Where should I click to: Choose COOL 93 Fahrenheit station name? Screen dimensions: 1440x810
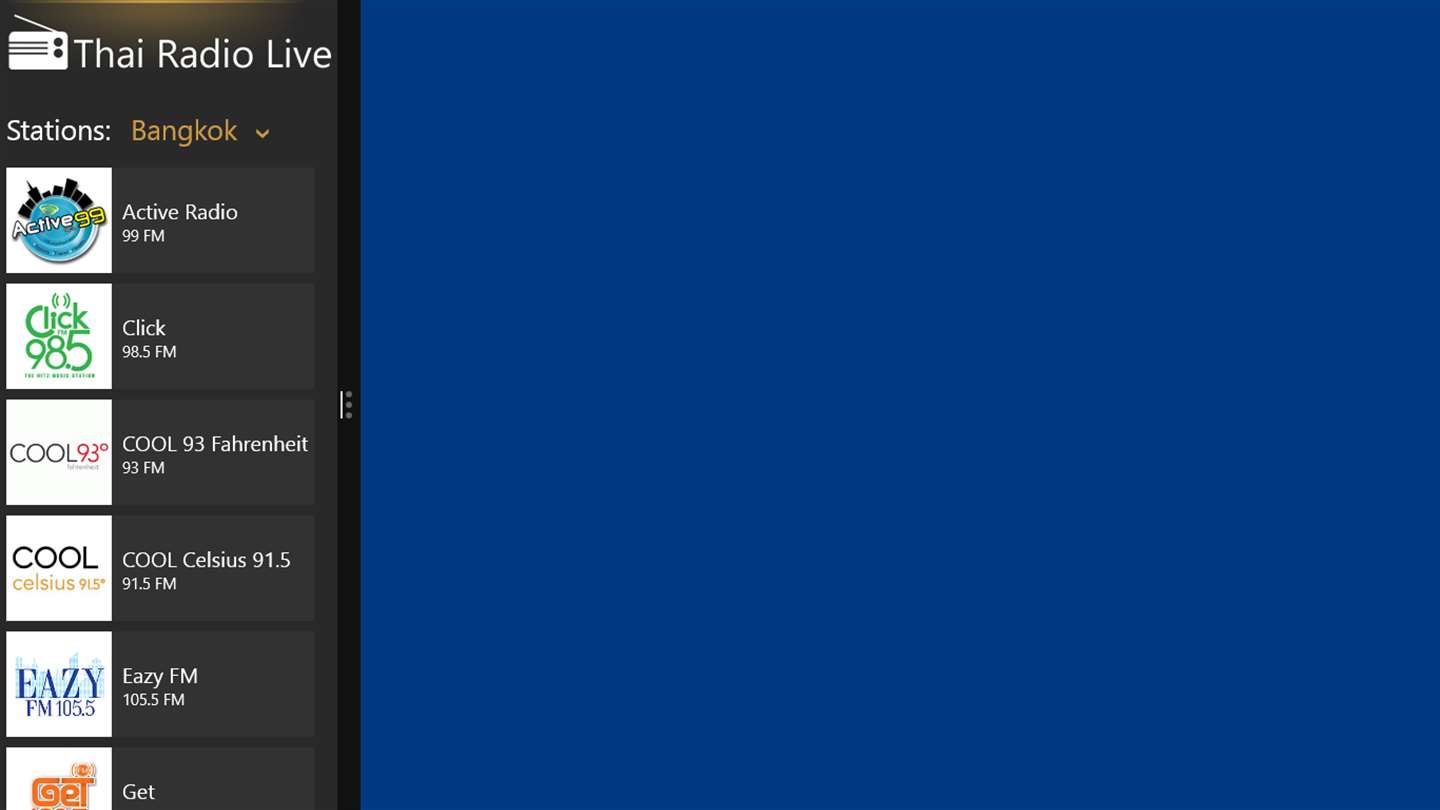(x=215, y=443)
